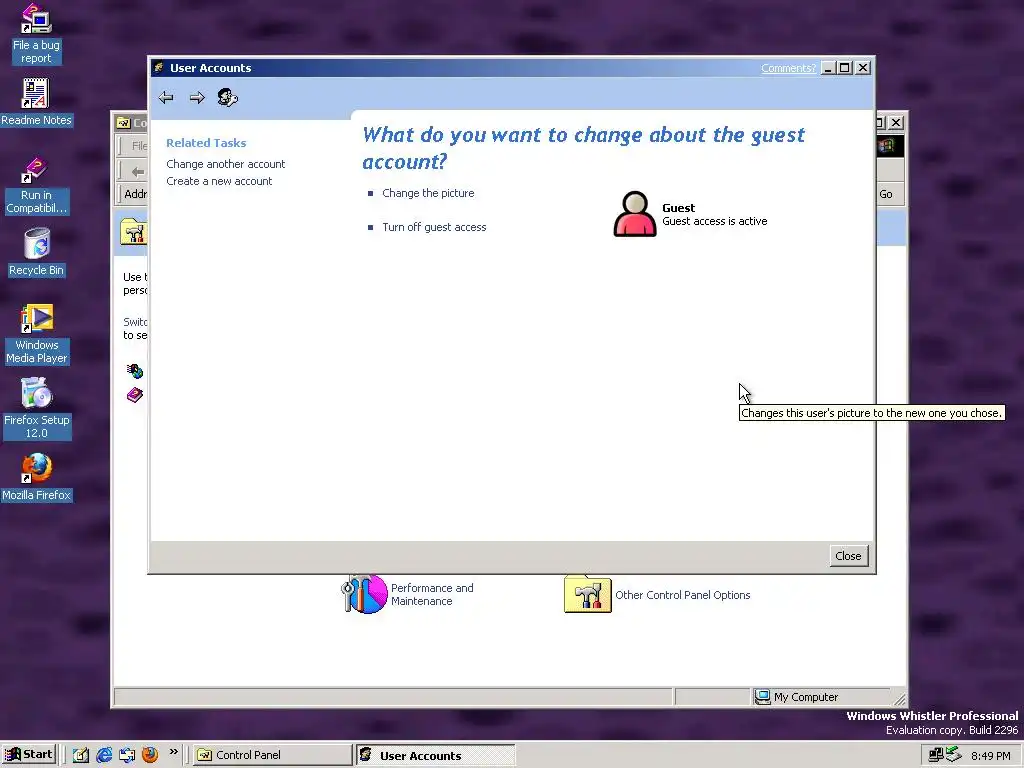Click Related Tasks heading
Screen dimensions: 1024x768
point(206,143)
